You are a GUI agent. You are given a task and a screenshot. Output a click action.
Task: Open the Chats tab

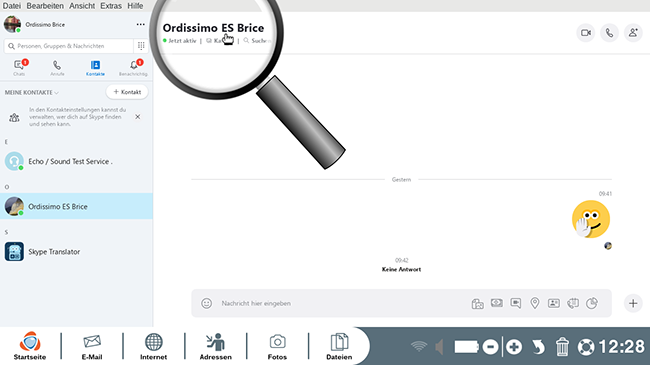pyautogui.click(x=19, y=68)
